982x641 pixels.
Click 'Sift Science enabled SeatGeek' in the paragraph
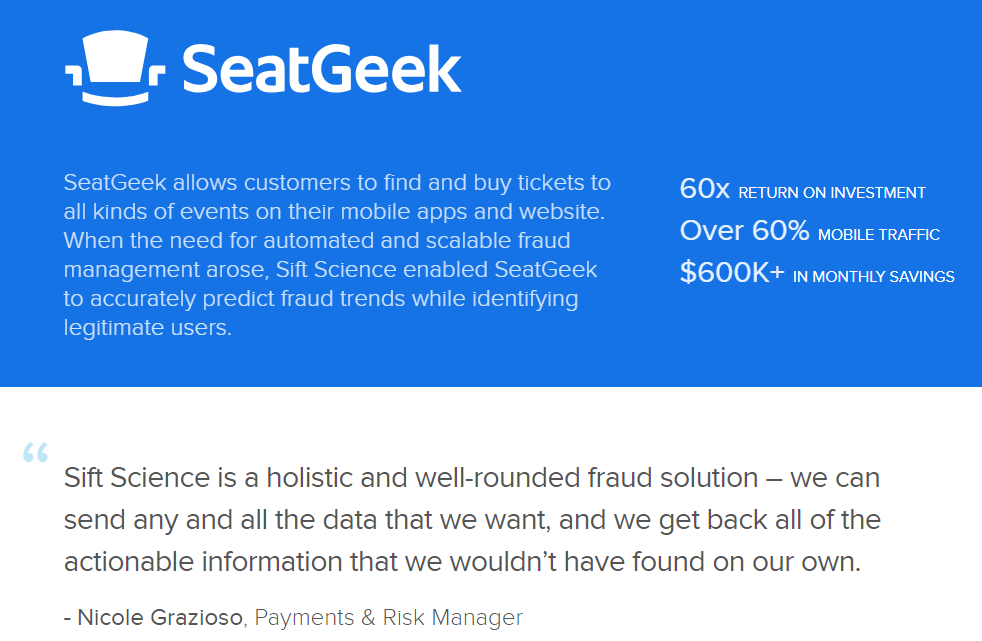pos(437,269)
